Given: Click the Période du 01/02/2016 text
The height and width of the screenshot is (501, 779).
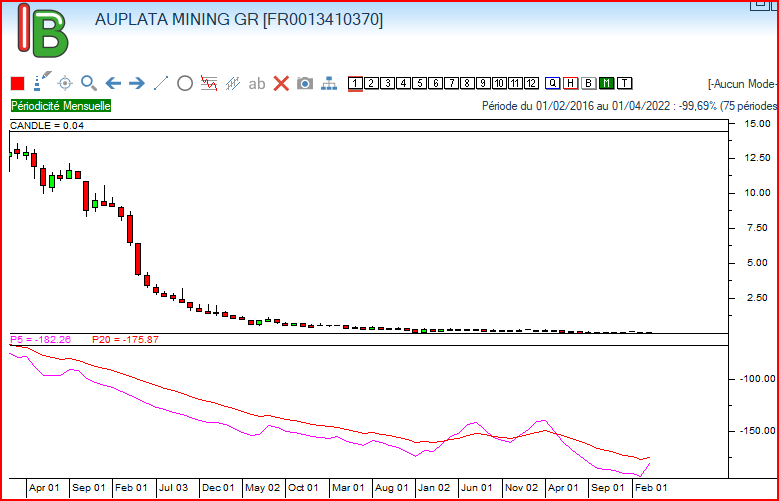Looking at the screenshot, I should [629, 106].
